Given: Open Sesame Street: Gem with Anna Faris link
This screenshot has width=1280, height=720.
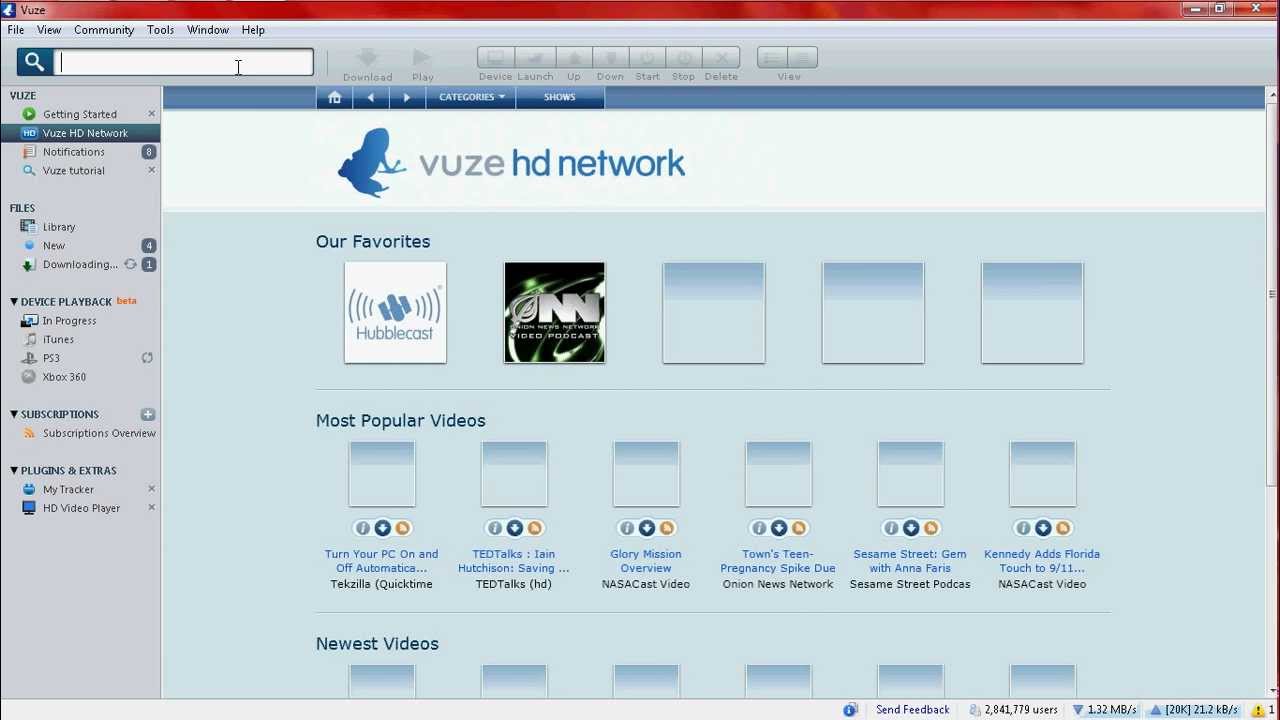Looking at the screenshot, I should click(x=910, y=561).
